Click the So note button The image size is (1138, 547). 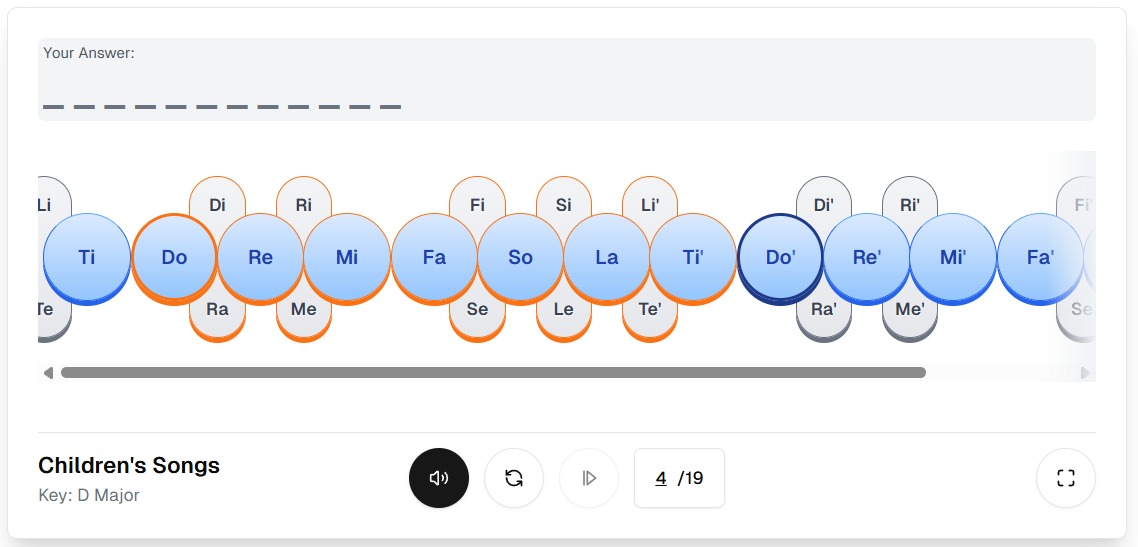pyautogui.click(x=520, y=257)
